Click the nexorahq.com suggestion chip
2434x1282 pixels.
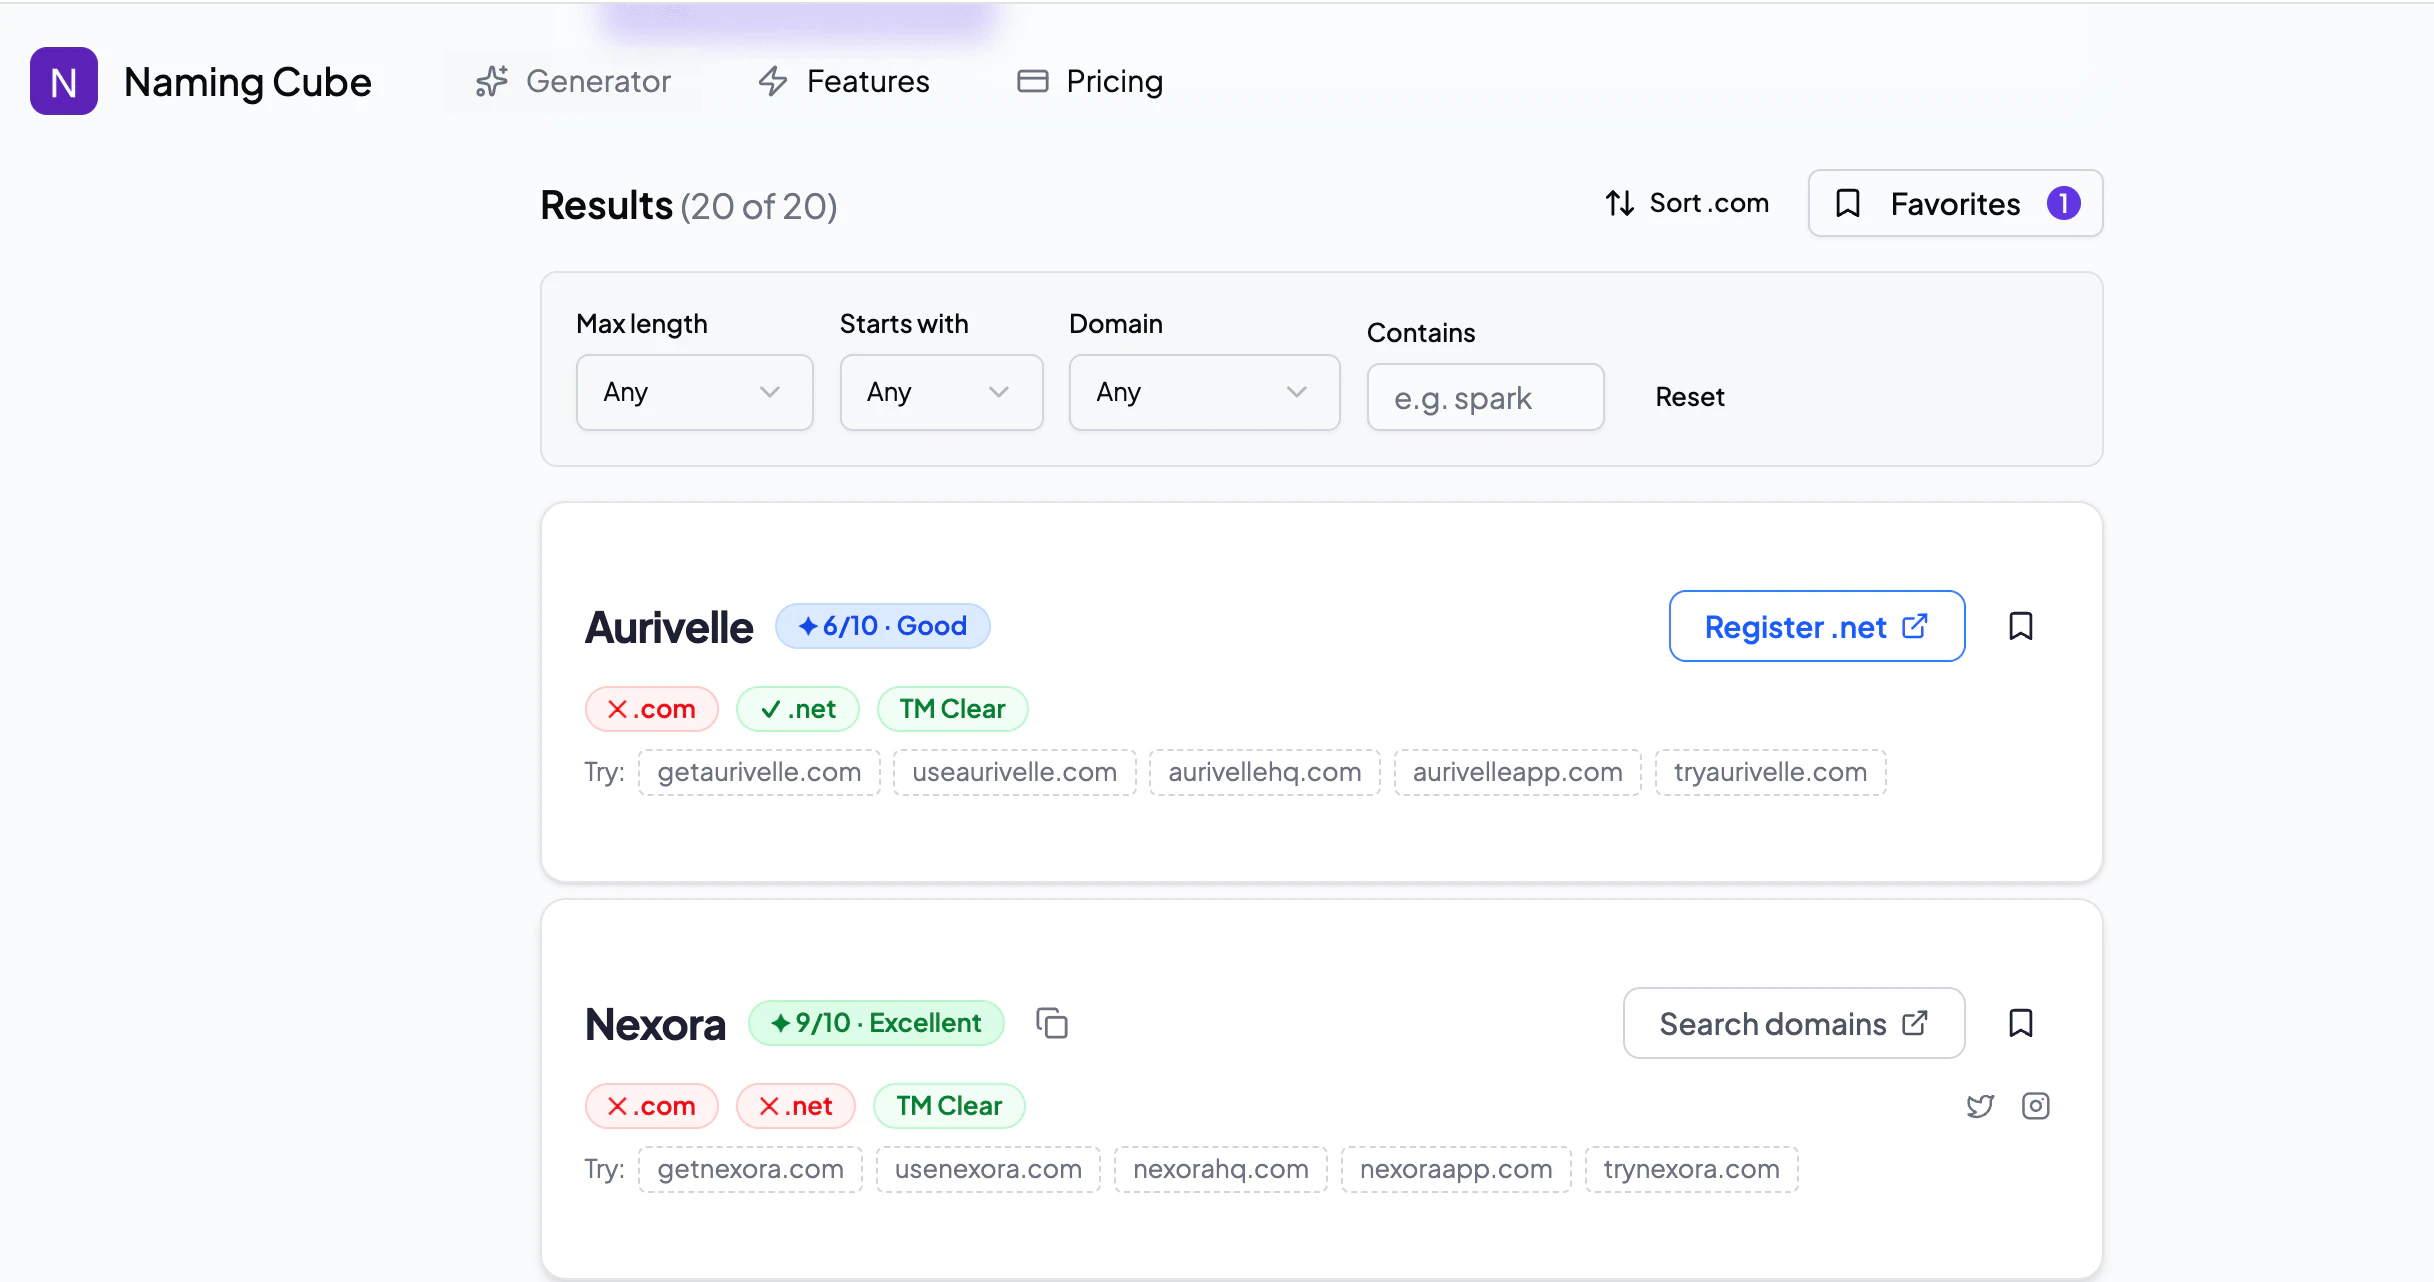coord(1220,1169)
